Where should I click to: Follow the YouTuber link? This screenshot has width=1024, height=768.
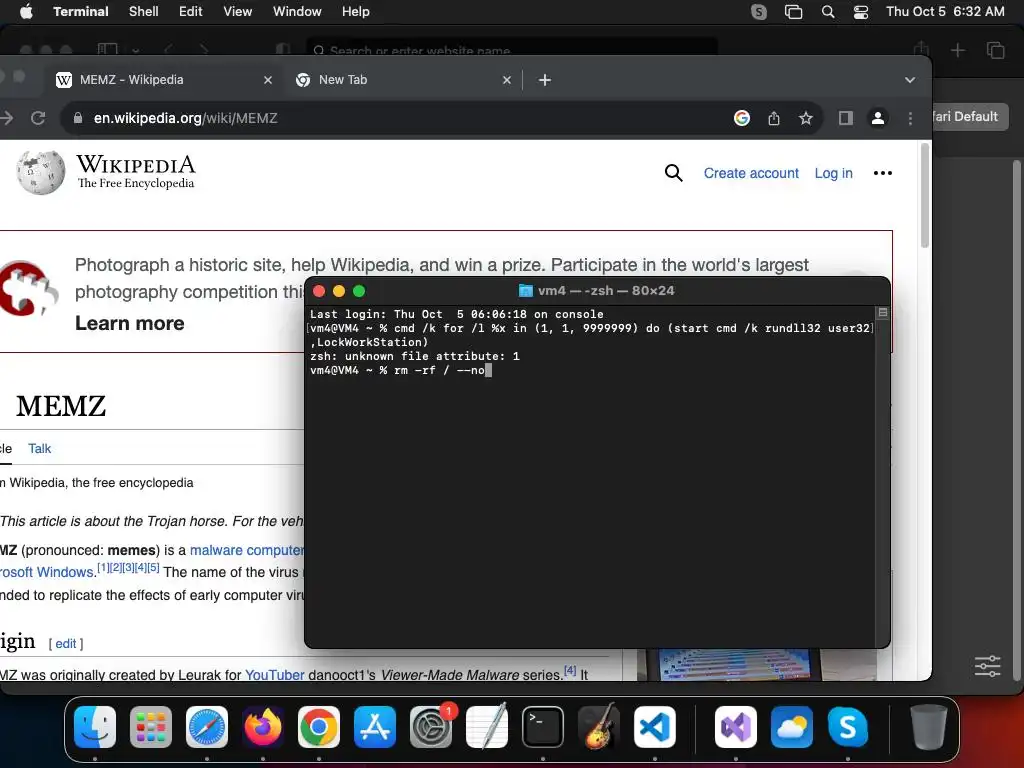click(x=274, y=675)
